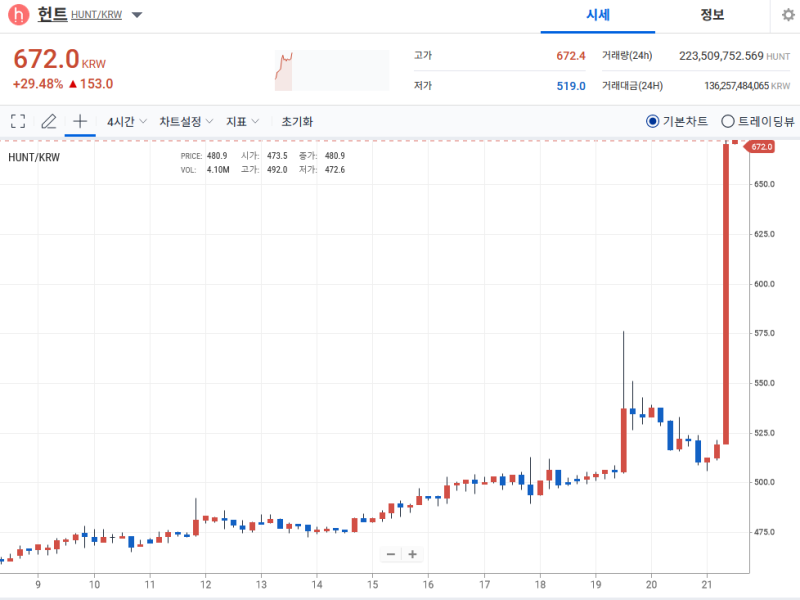Image resolution: width=800 pixels, height=600 pixels.
Task: Click the 600.0 price axis label
Action: tap(764, 284)
